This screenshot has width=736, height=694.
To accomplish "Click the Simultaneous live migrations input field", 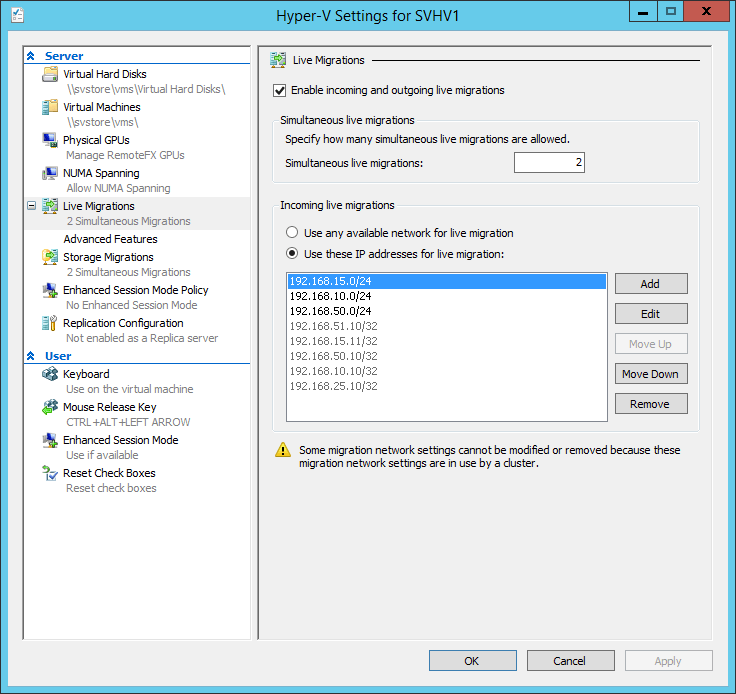I will 549,162.
